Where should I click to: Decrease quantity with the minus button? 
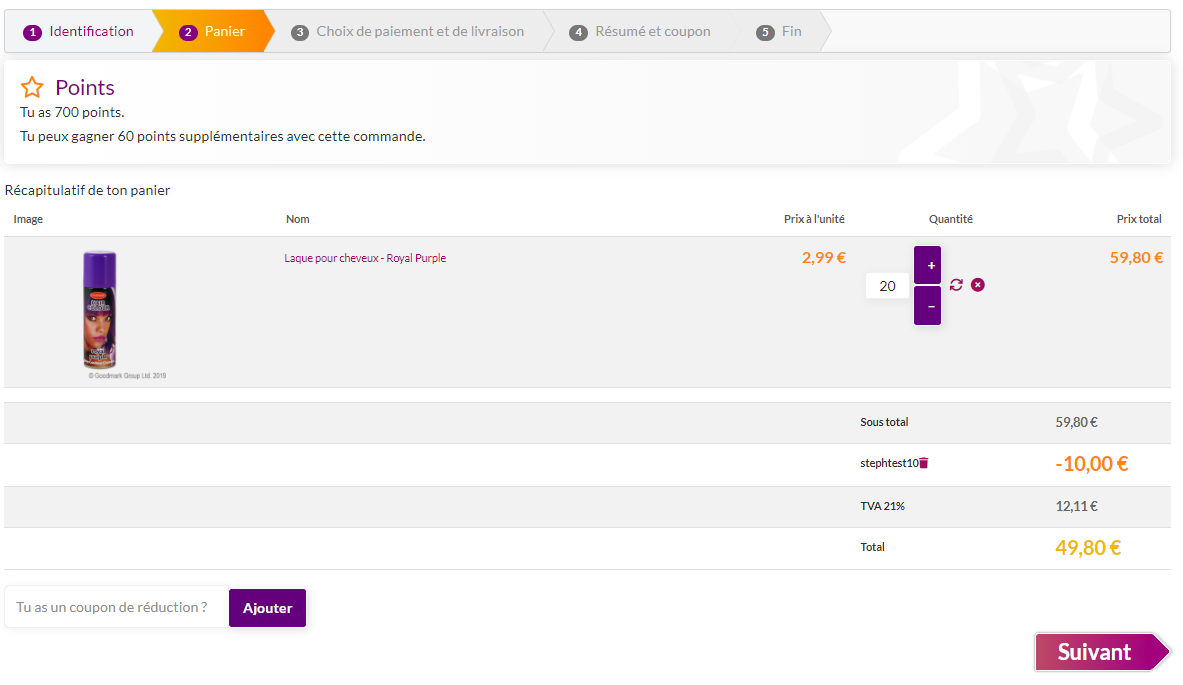(x=927, y=306)
